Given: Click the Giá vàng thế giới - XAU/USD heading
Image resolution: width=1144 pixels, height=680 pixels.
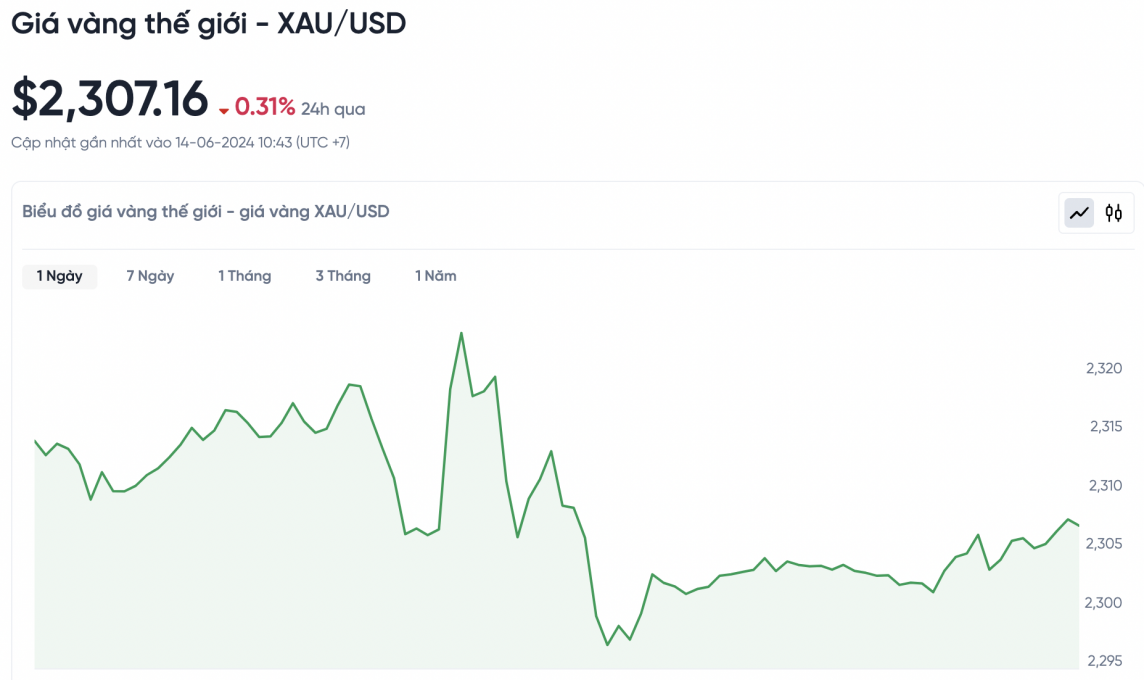Looking at the screenshot, I should [208, 24].
